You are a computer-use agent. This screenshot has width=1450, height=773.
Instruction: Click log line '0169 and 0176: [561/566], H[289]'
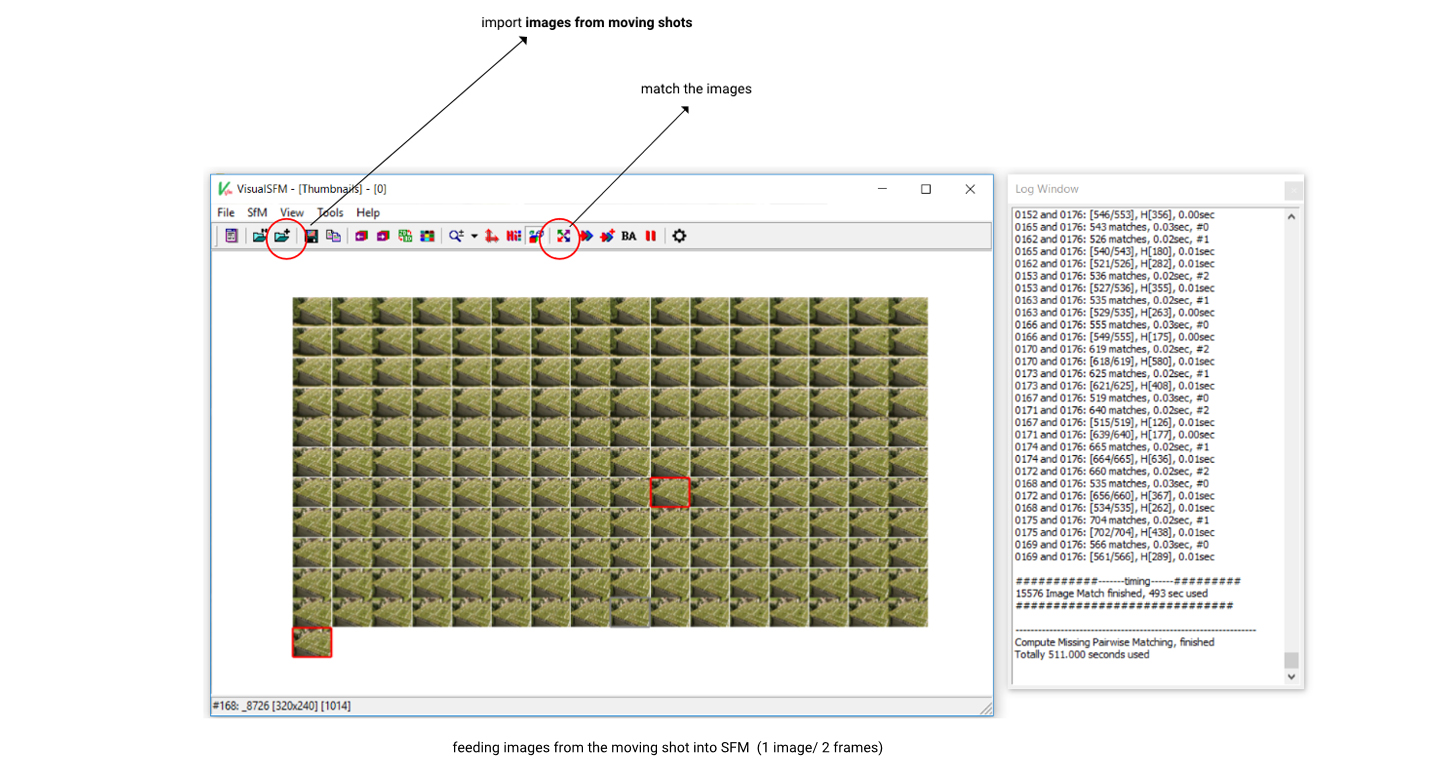tap(1115, 557)
